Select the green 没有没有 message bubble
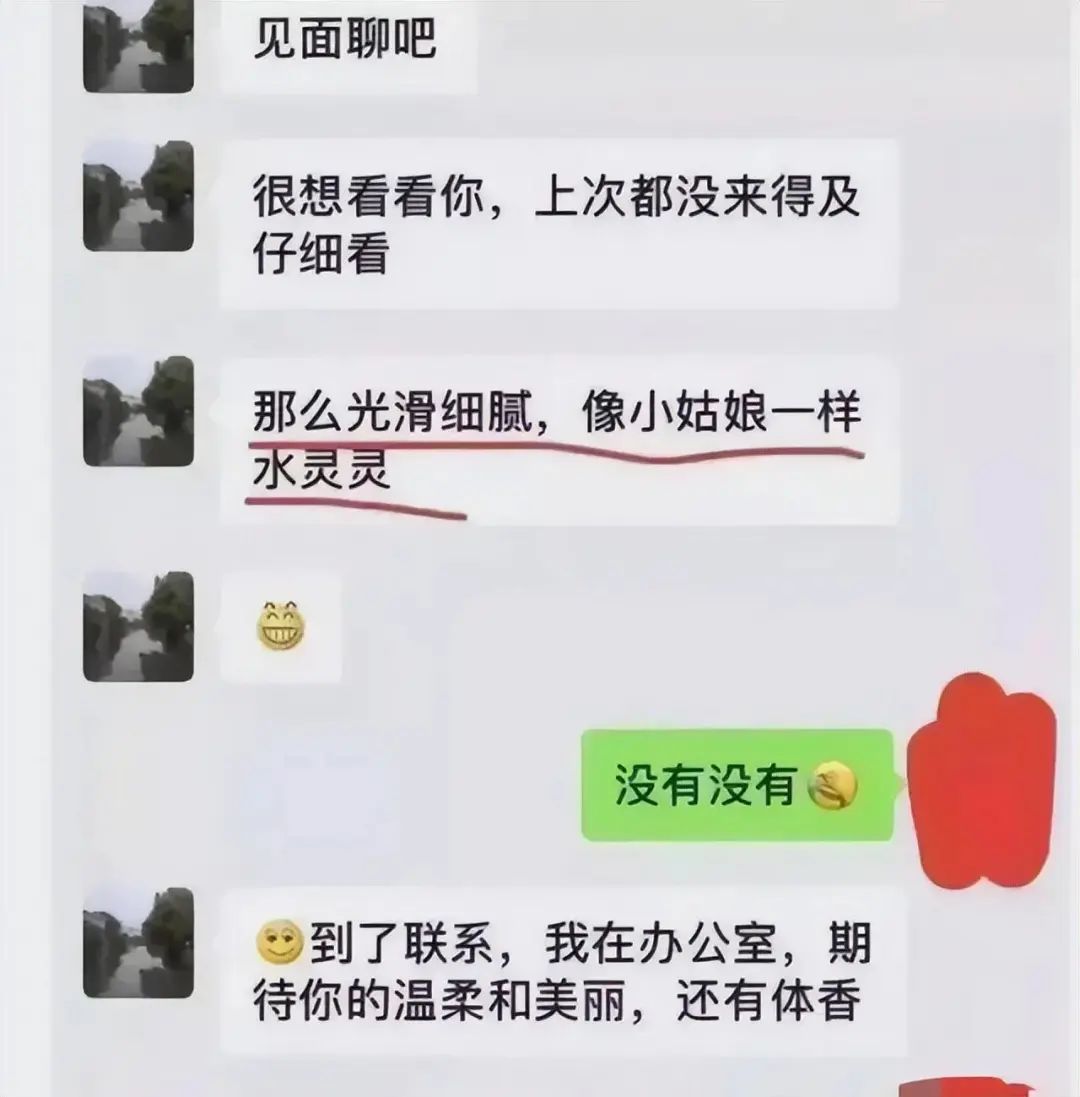 (x=737, y=785)
